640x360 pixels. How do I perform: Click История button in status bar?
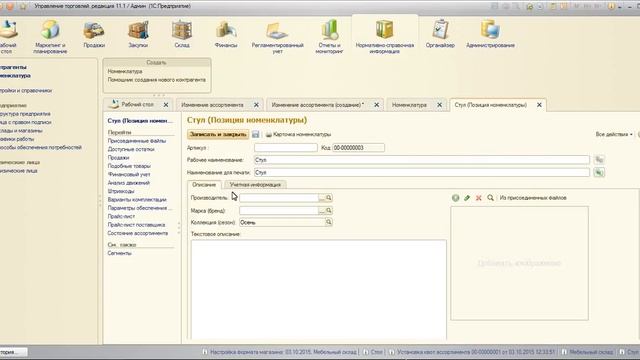(13, 352)
